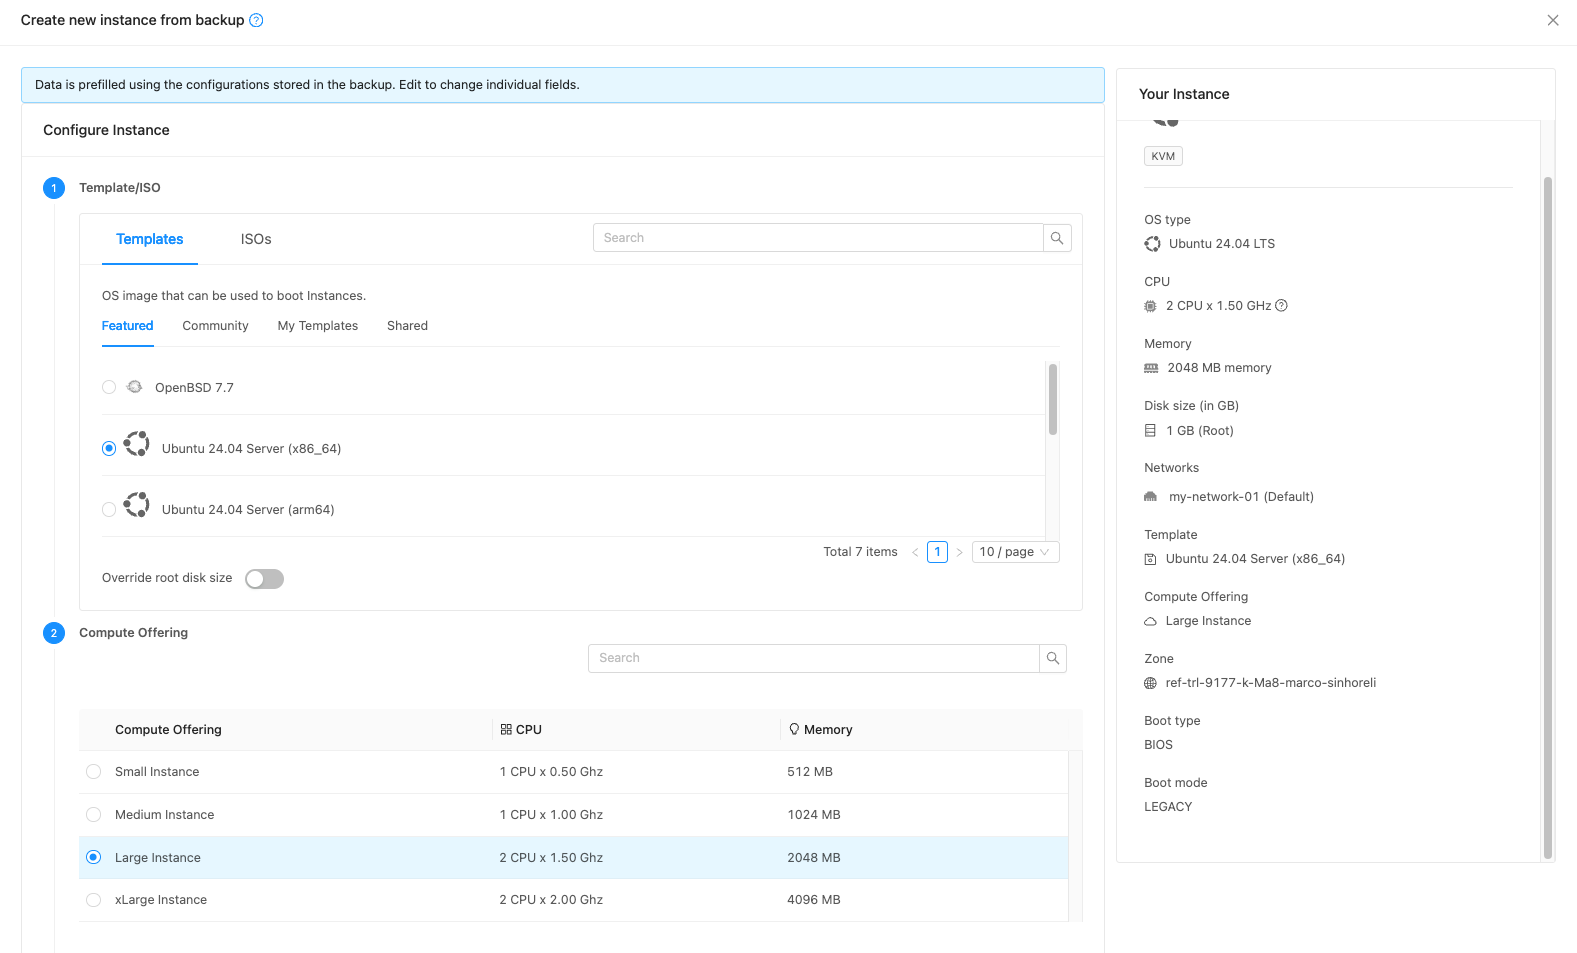1577x953 pixels.
Task: Open the CPU speed help tooltip icon
Action: click(x=1282, y=306)
